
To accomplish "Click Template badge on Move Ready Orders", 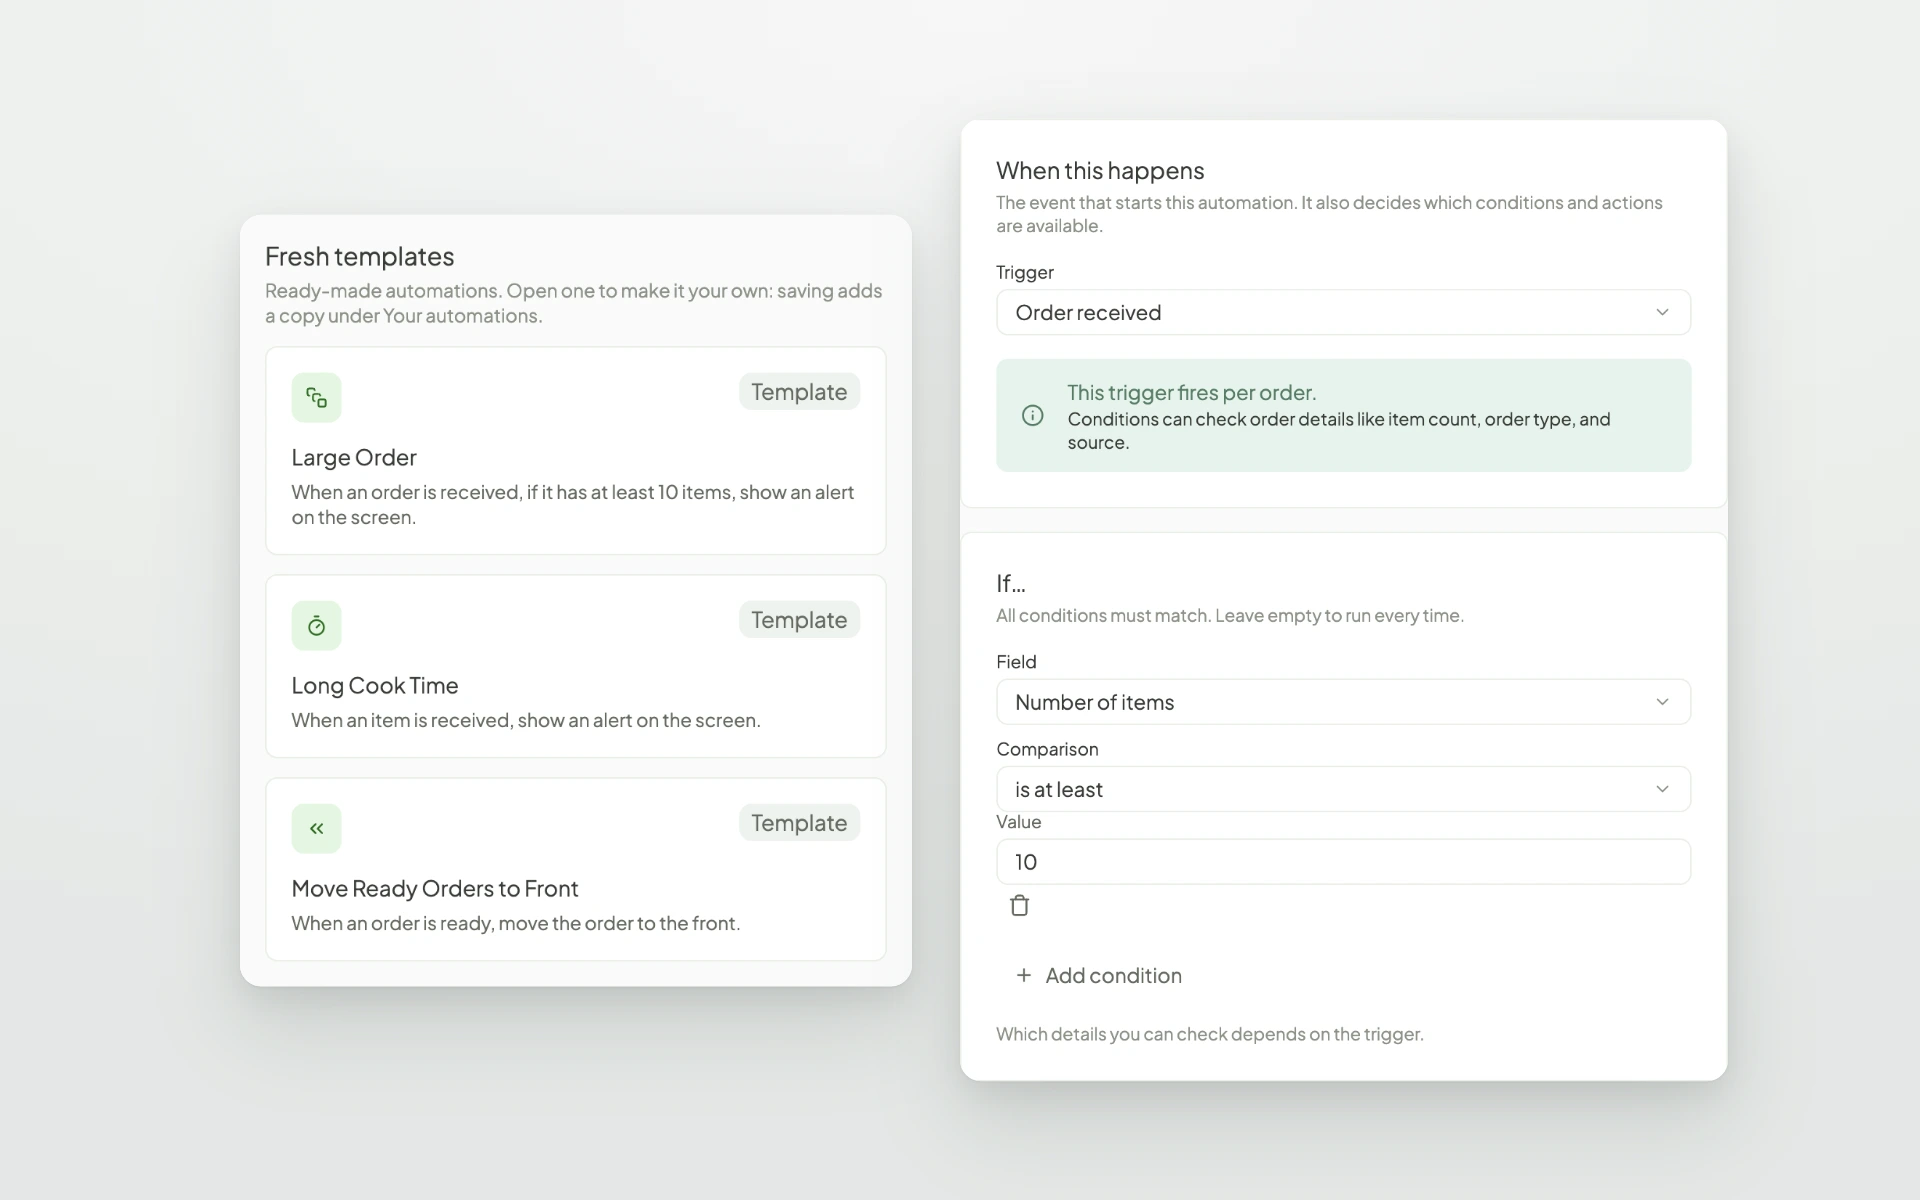I will coord(799,823).
